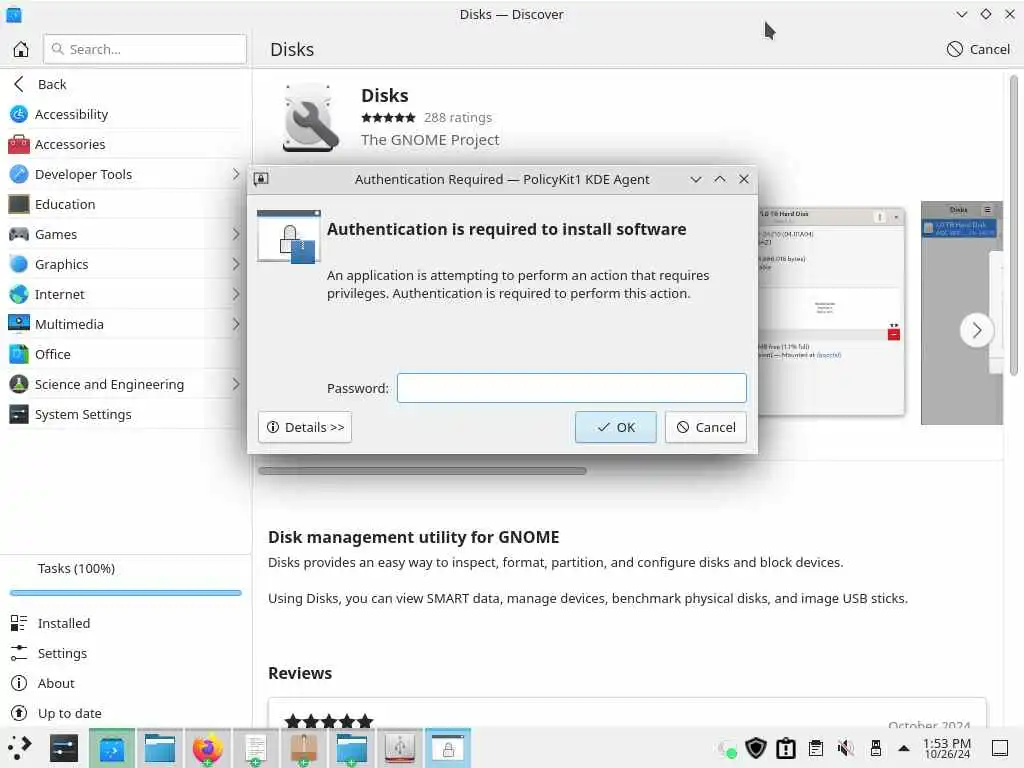This screenshot has width=1024, height=768.
Task: Close the Authentication Required dialog
Action: [x=744, y=179]
